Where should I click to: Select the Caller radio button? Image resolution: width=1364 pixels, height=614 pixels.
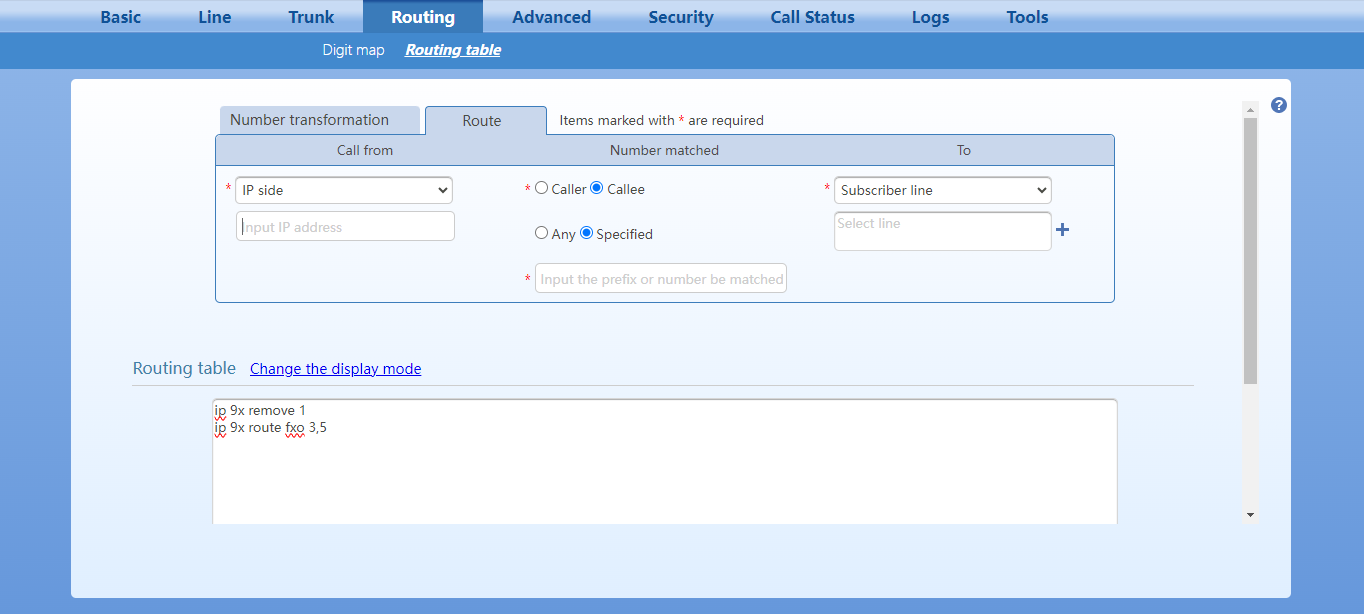click(542, 188)
